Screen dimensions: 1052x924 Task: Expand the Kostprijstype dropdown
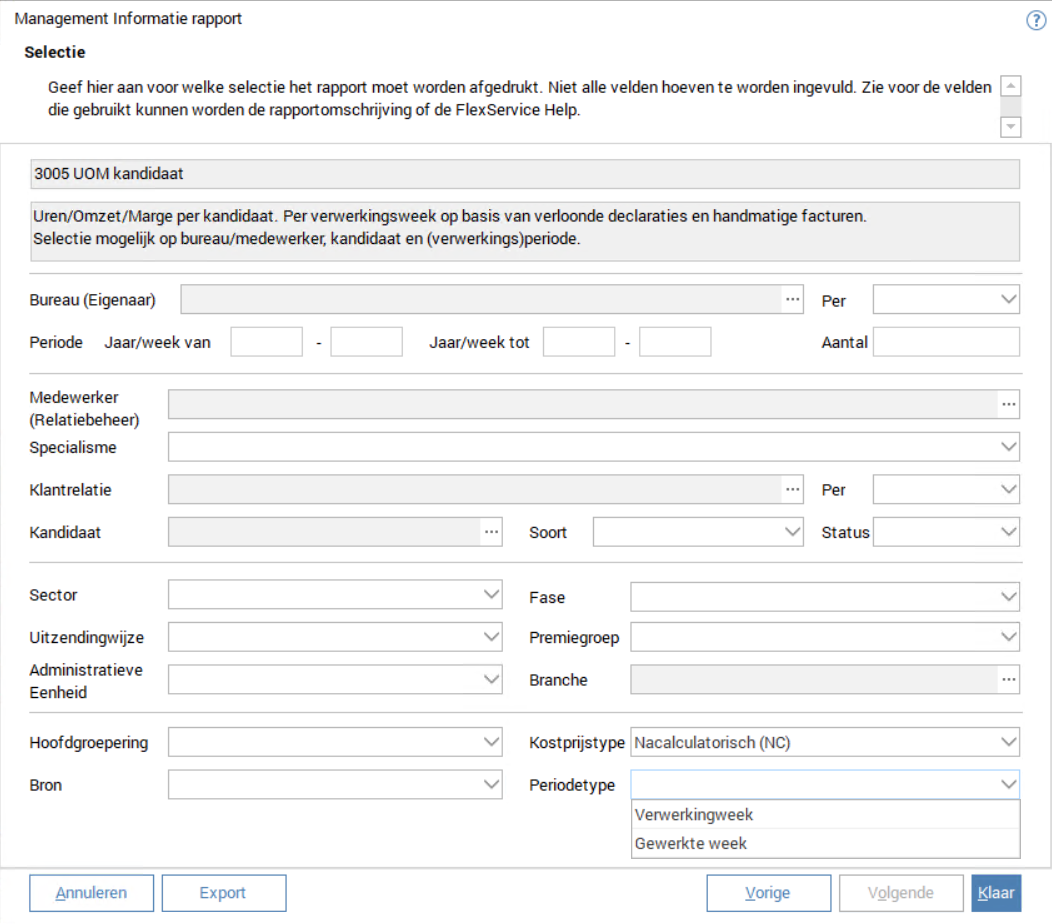point(1008,742)
